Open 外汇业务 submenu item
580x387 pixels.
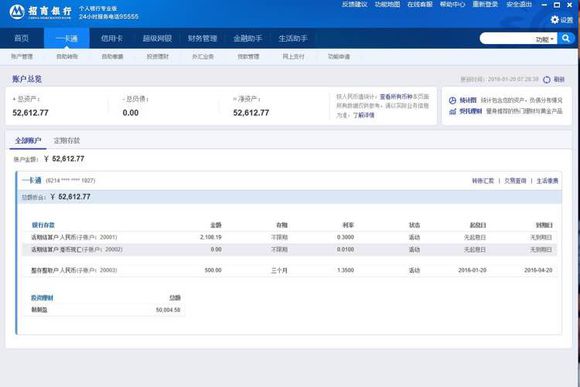point(203,56)
